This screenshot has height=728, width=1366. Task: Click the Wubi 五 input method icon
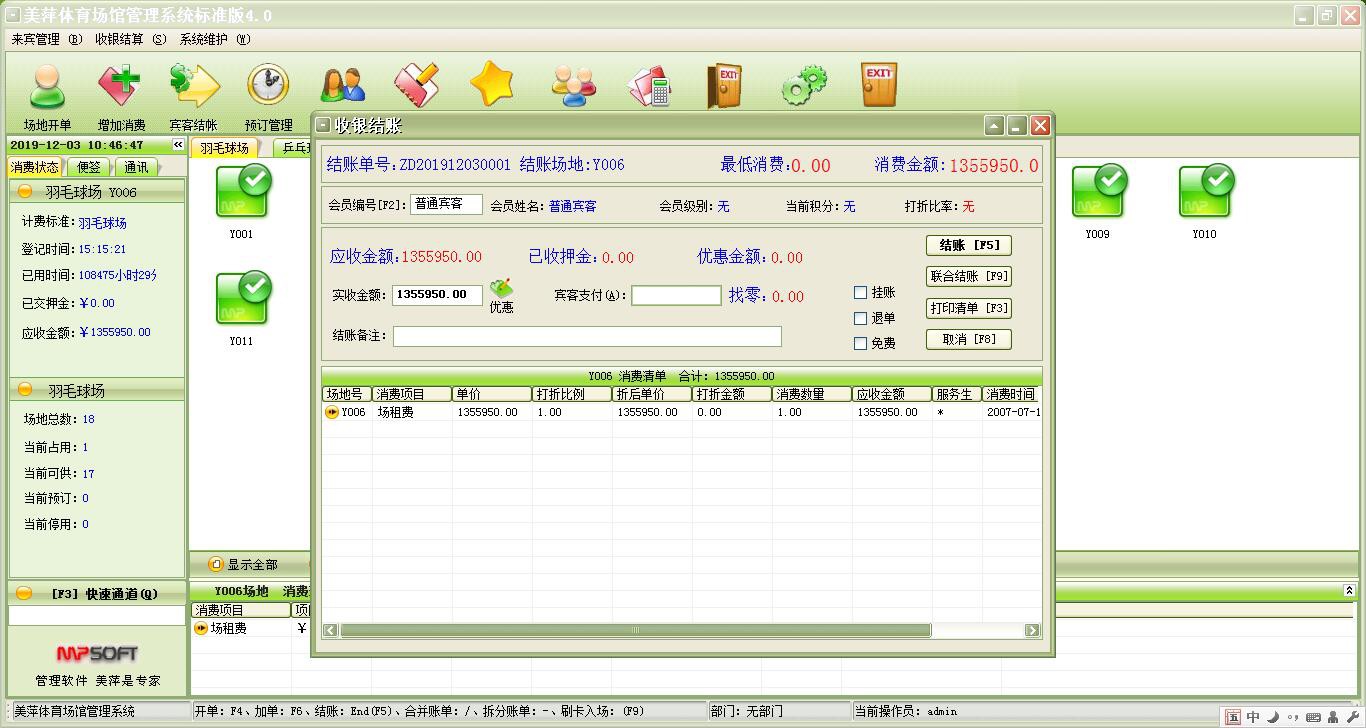coord(1233,717)
